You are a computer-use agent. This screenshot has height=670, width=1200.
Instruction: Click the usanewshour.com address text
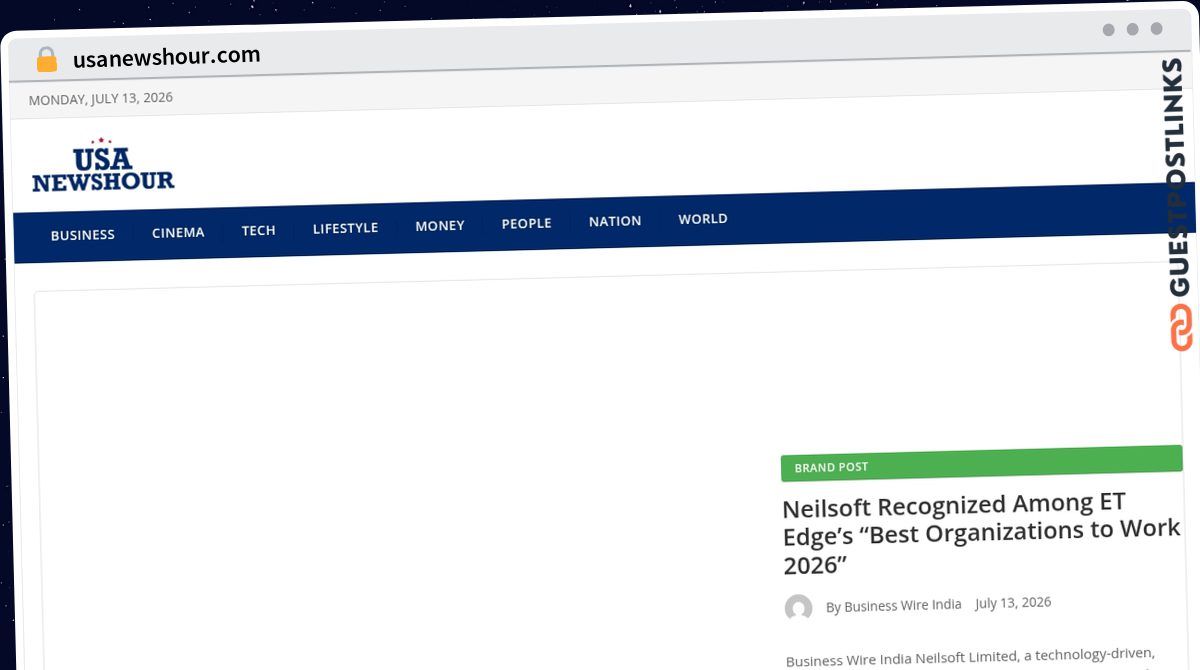pos(167,56)
